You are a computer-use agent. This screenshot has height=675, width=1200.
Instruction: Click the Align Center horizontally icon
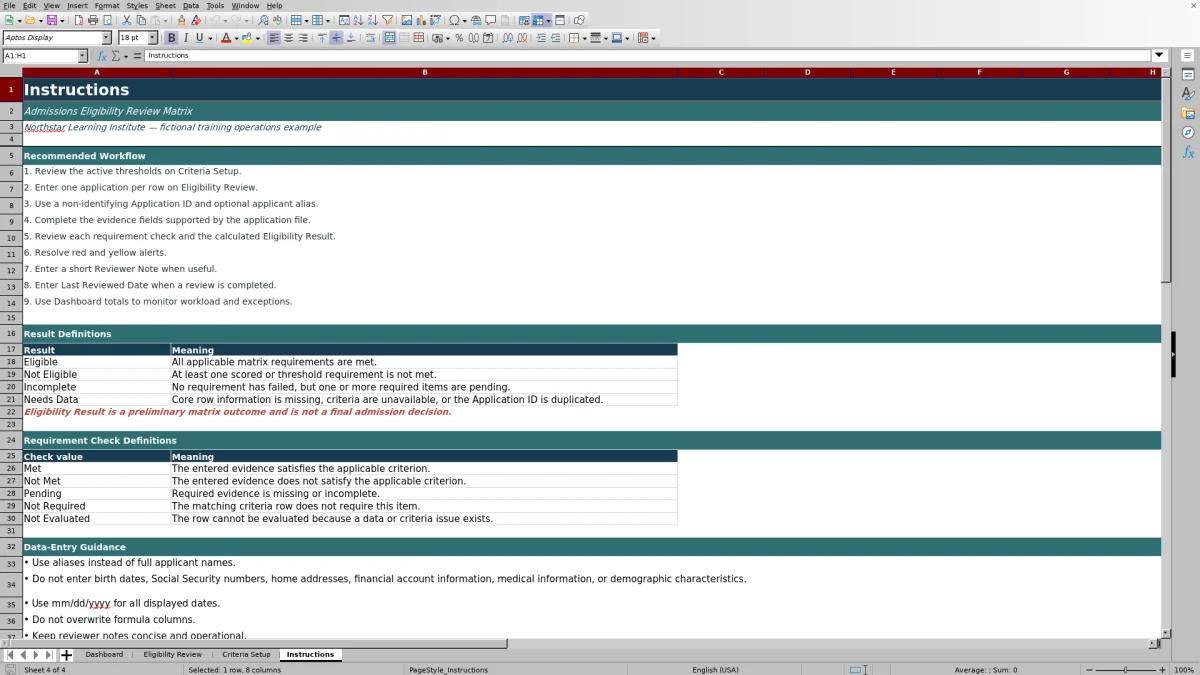(x=288, y=38)
